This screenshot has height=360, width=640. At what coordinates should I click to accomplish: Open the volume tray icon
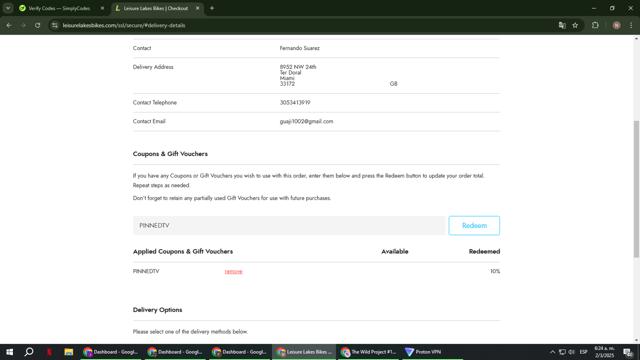pyautogui.click(x=571, y=352)
